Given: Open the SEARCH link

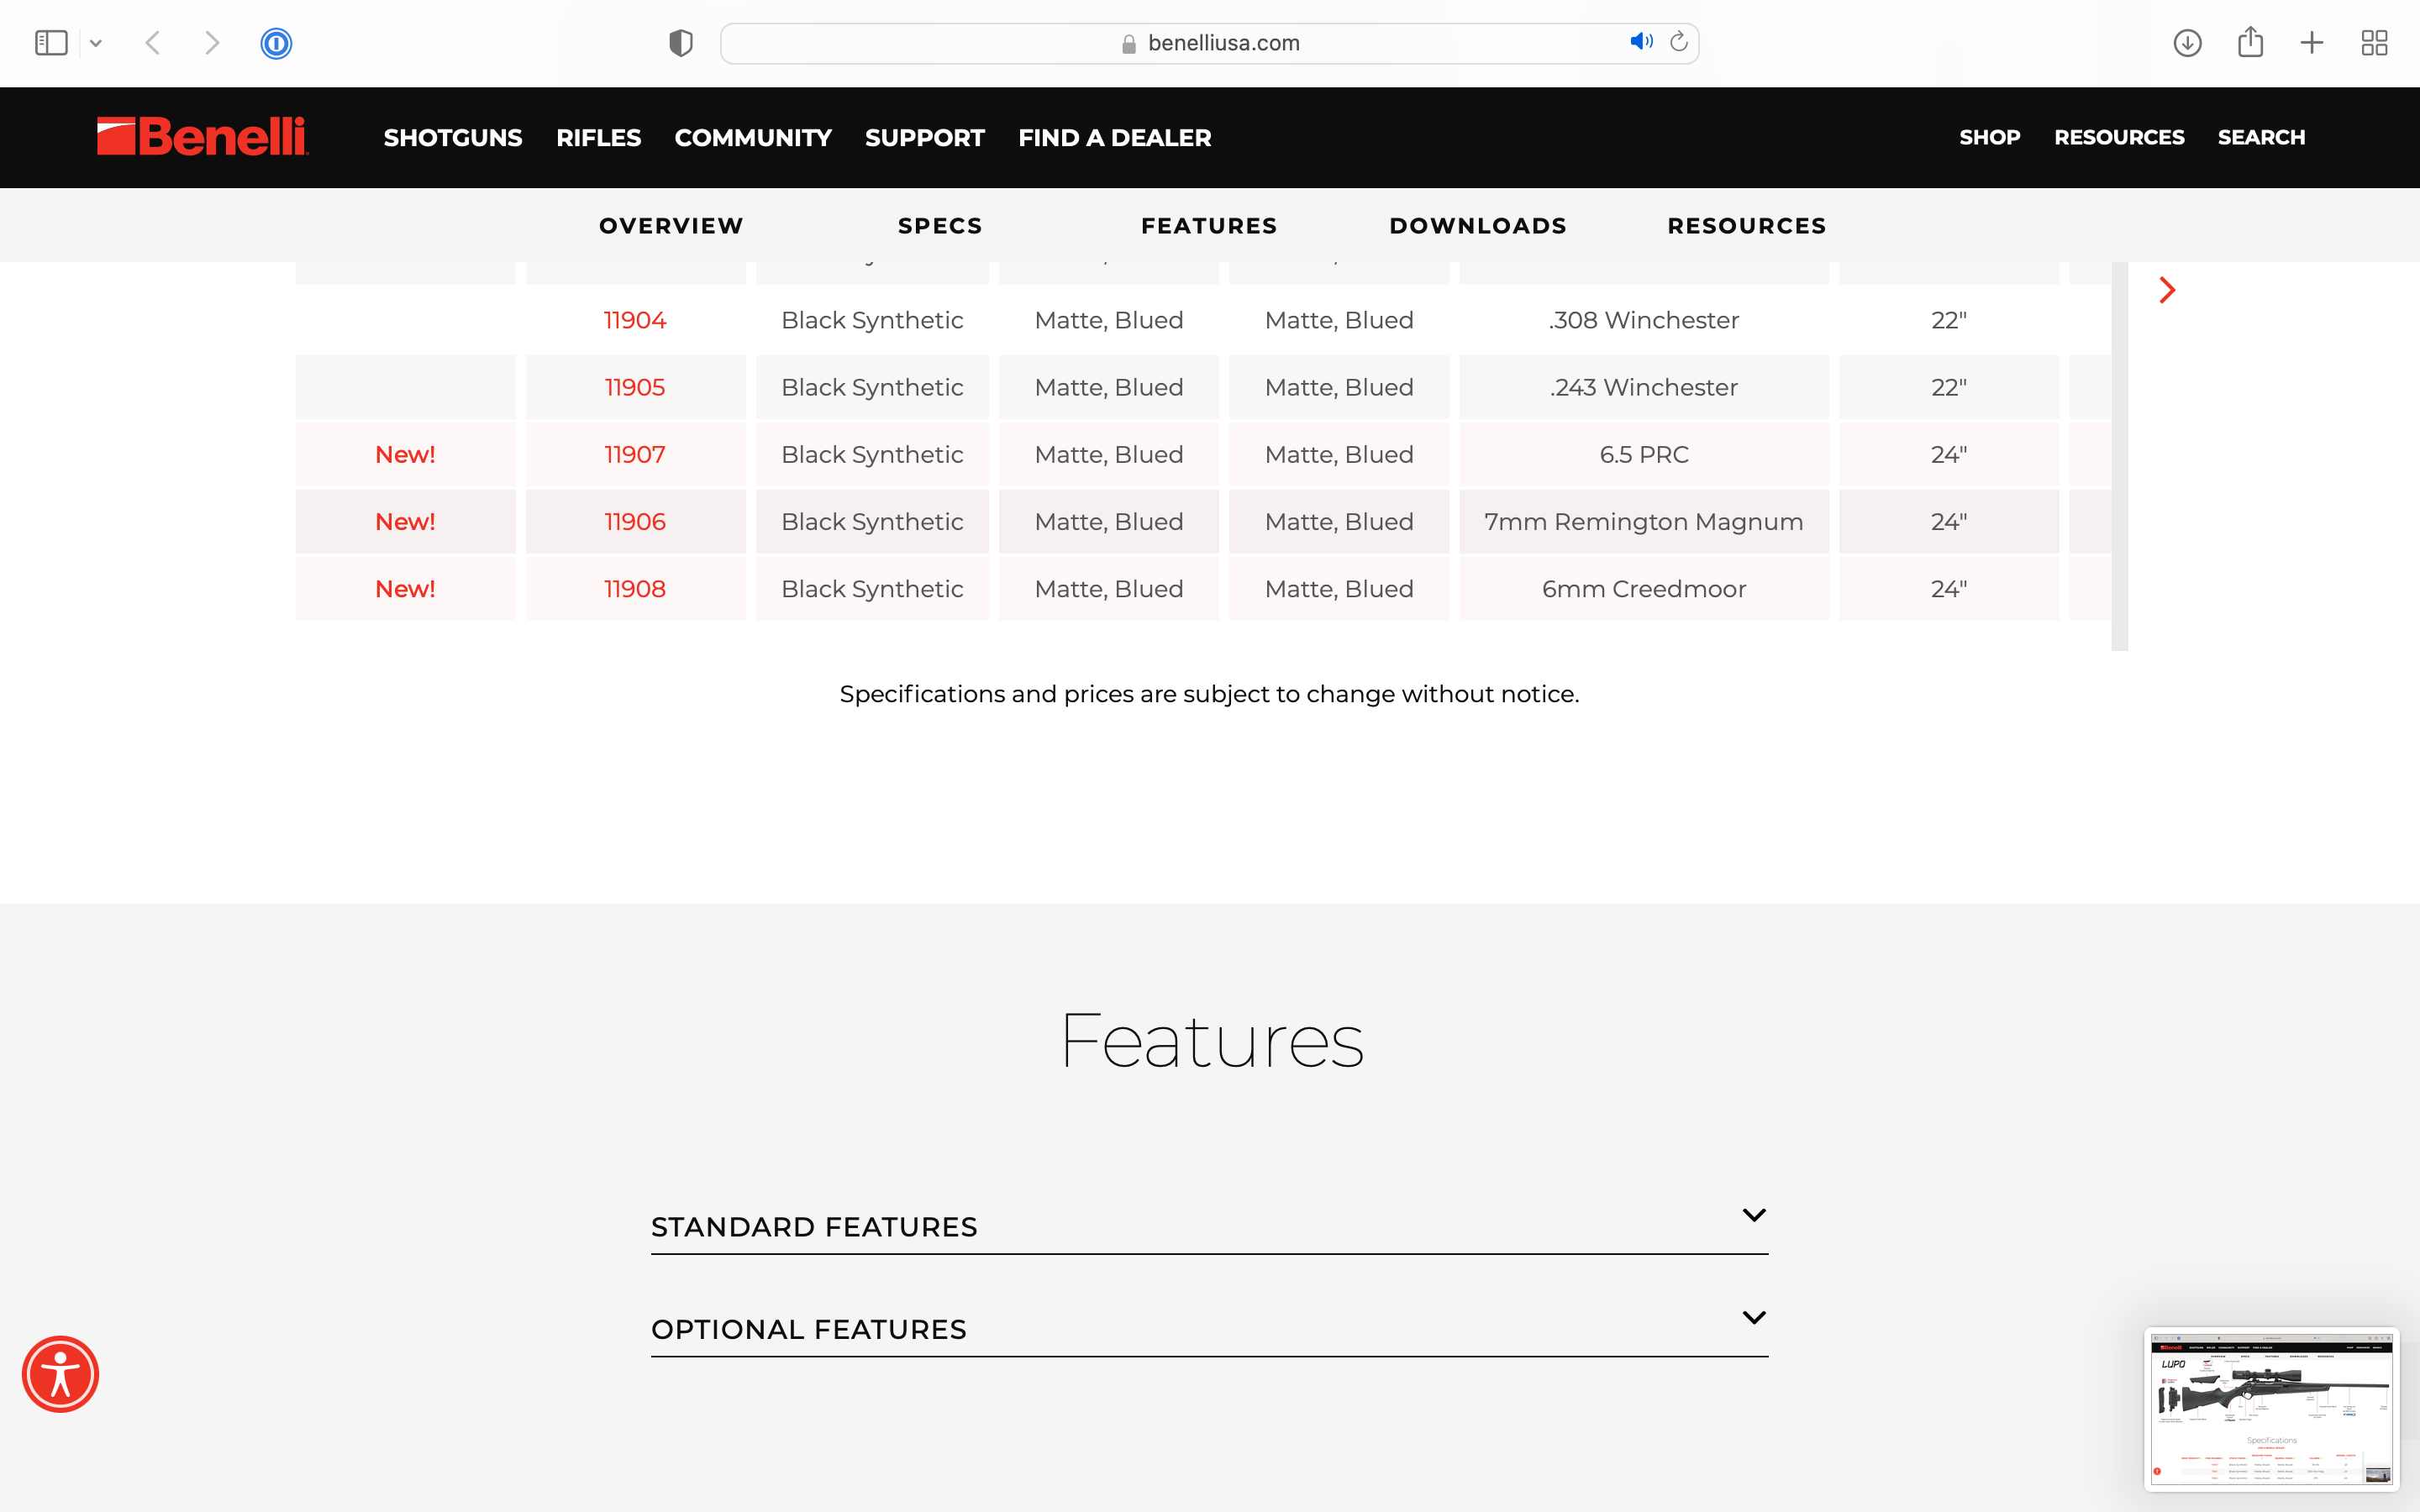Looking at the screenshot, I should coord(2261,137).
